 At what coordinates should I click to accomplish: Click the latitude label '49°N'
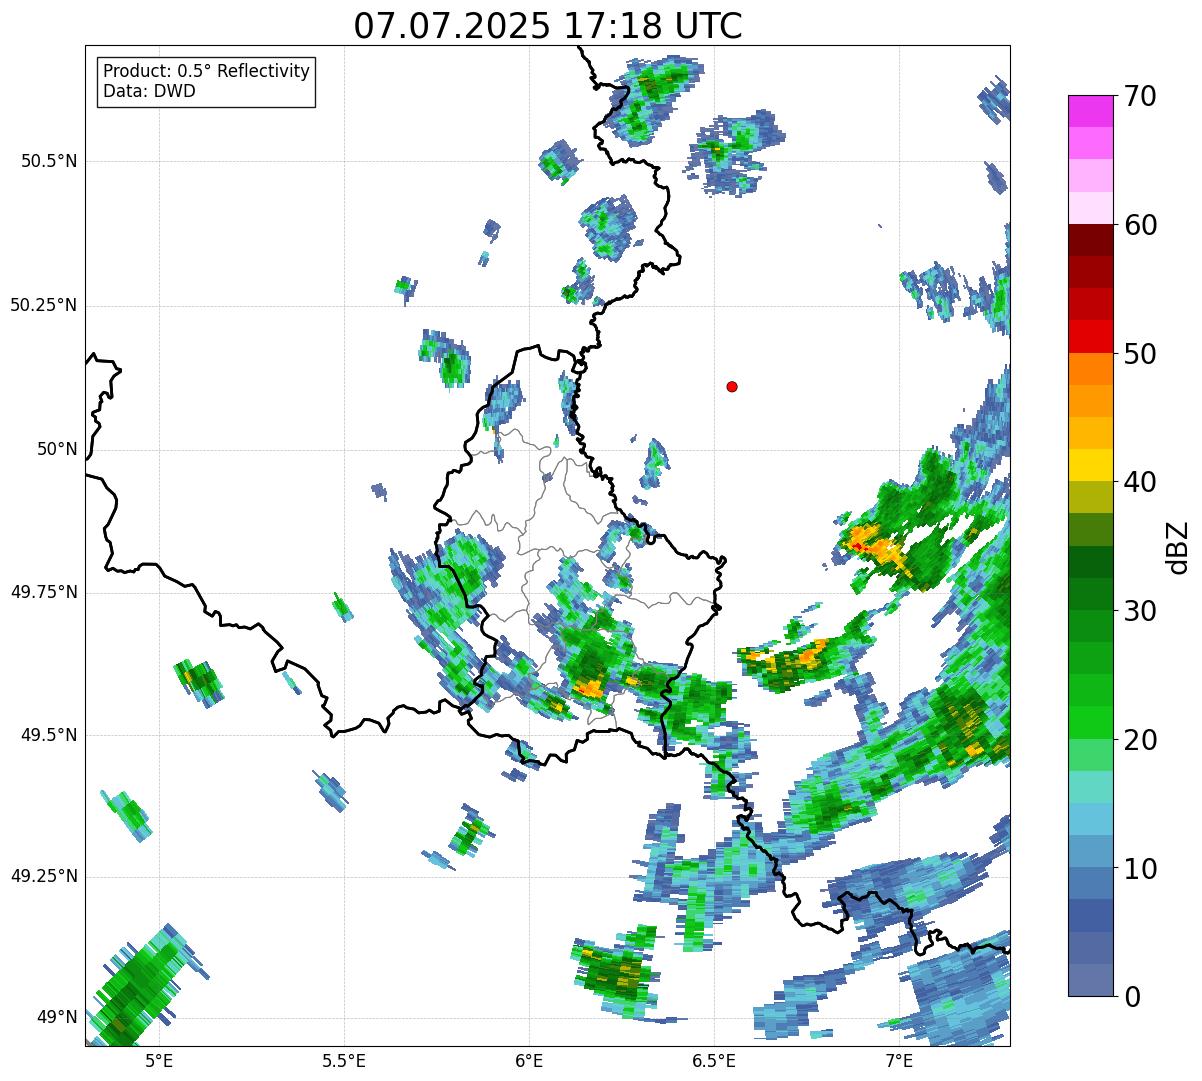57,1018
